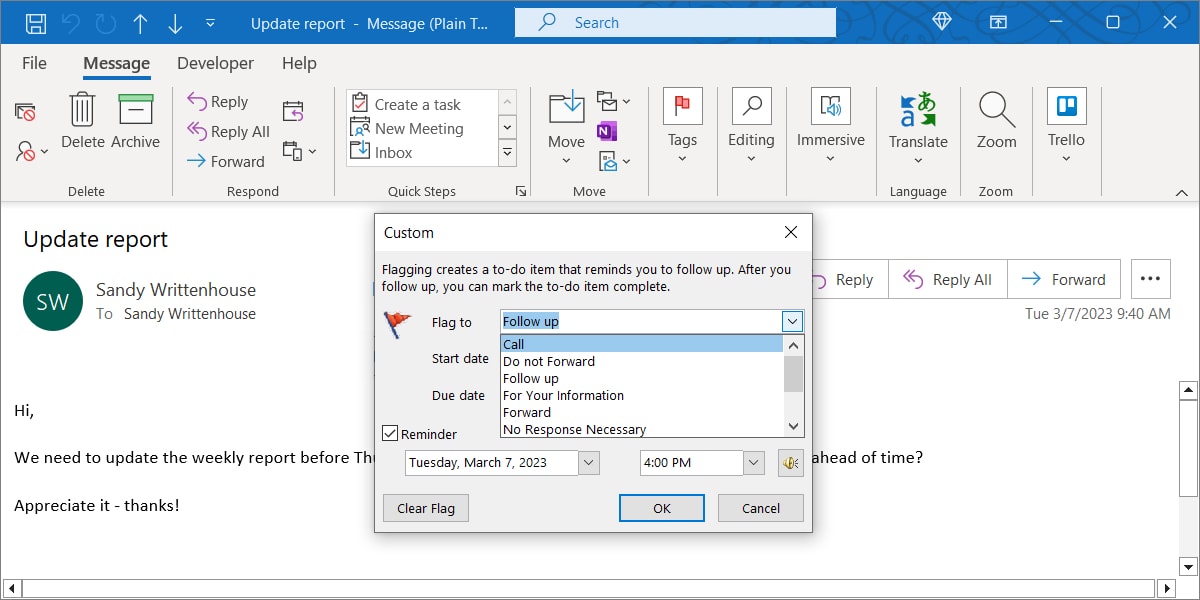Toggle the Reminder checkbox

(390, 433)
